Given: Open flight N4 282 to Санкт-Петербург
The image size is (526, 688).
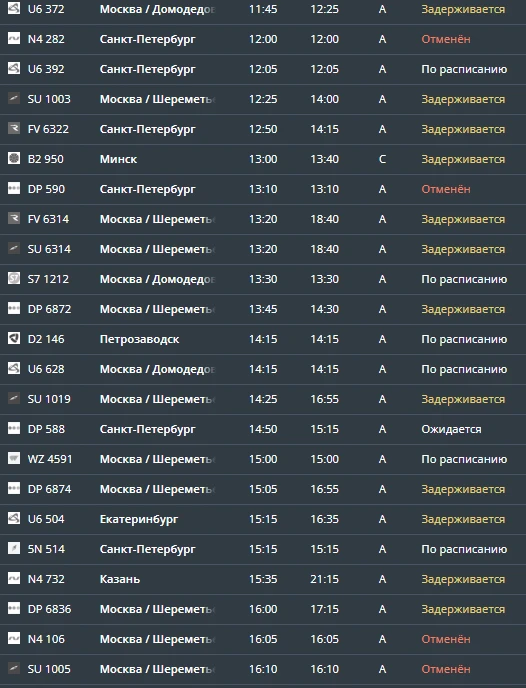Looking at the screenshot, I should (263, 39).
